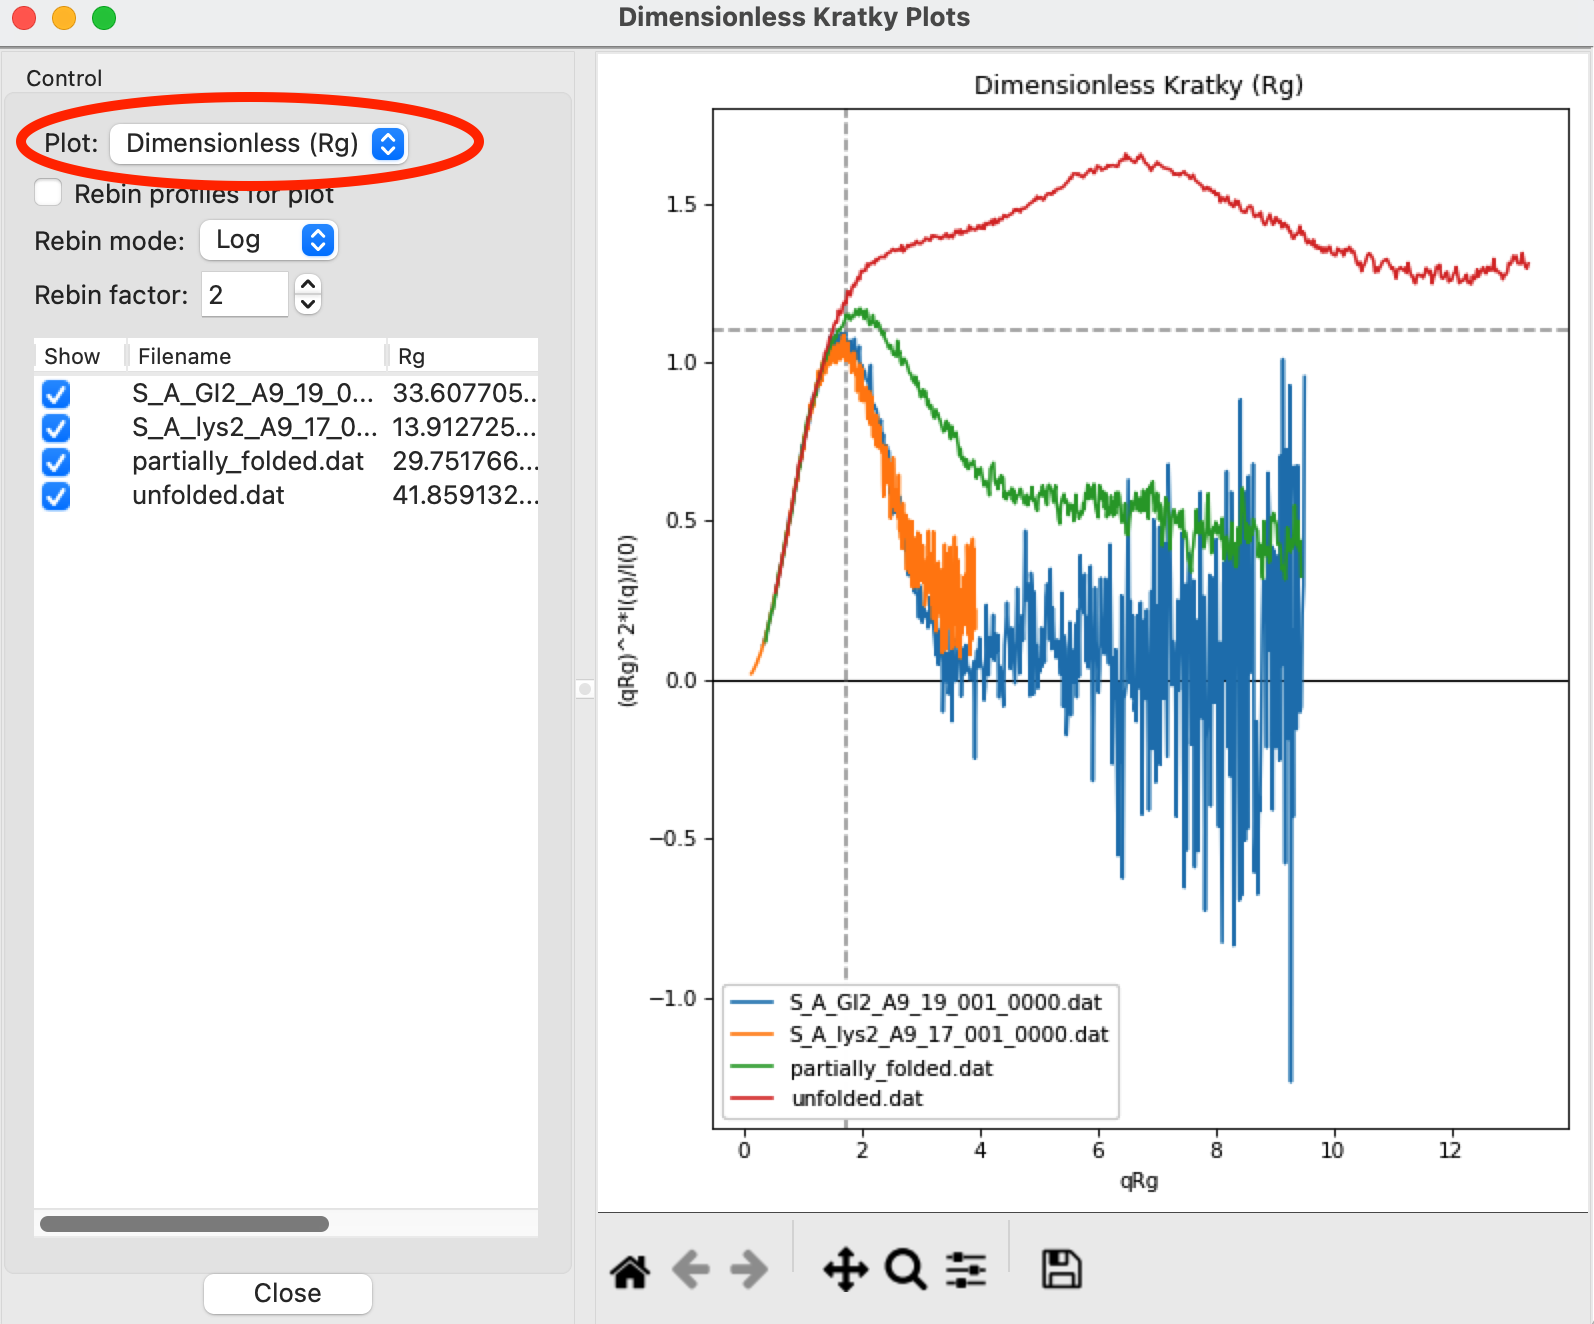Save the figure using the disk icon
This screenshot has height=1324, width=1594.
click(x=1061, y=1269)
